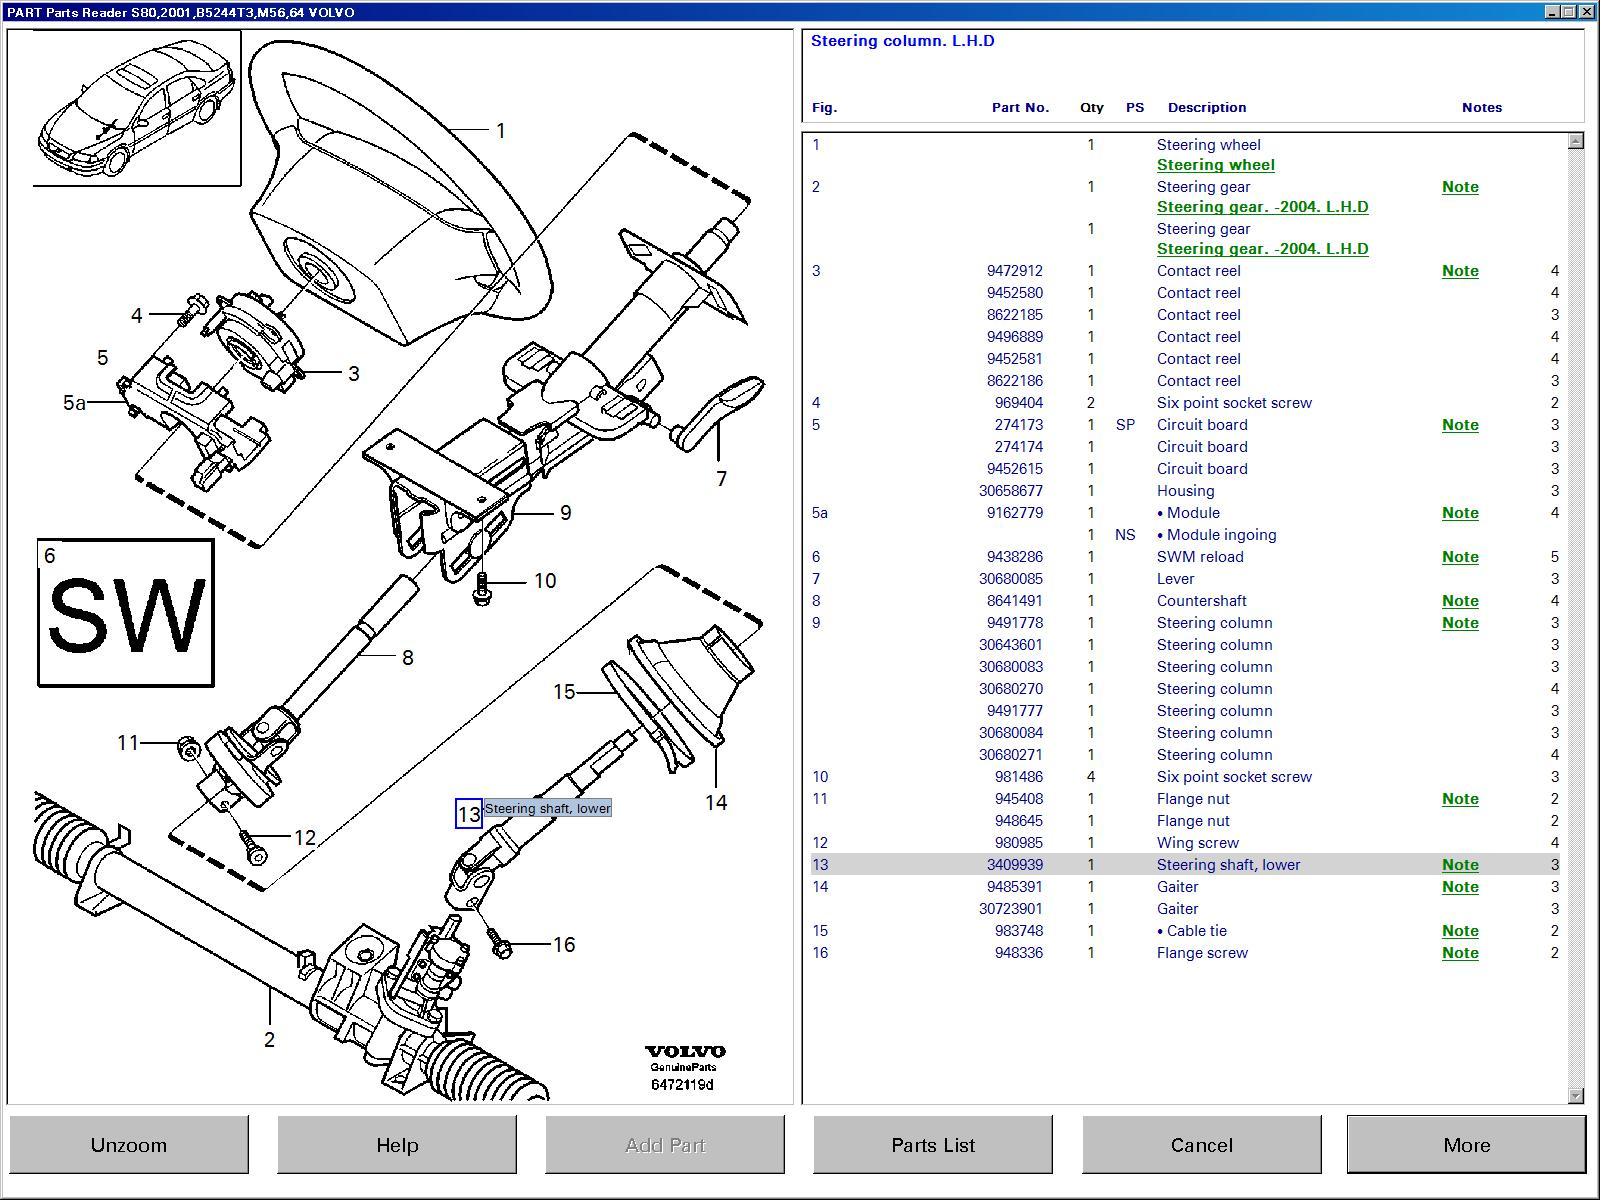Select callout number 9 in the diagram
The width and height of the screenshot is (1604, 1203).
(565, 513)
